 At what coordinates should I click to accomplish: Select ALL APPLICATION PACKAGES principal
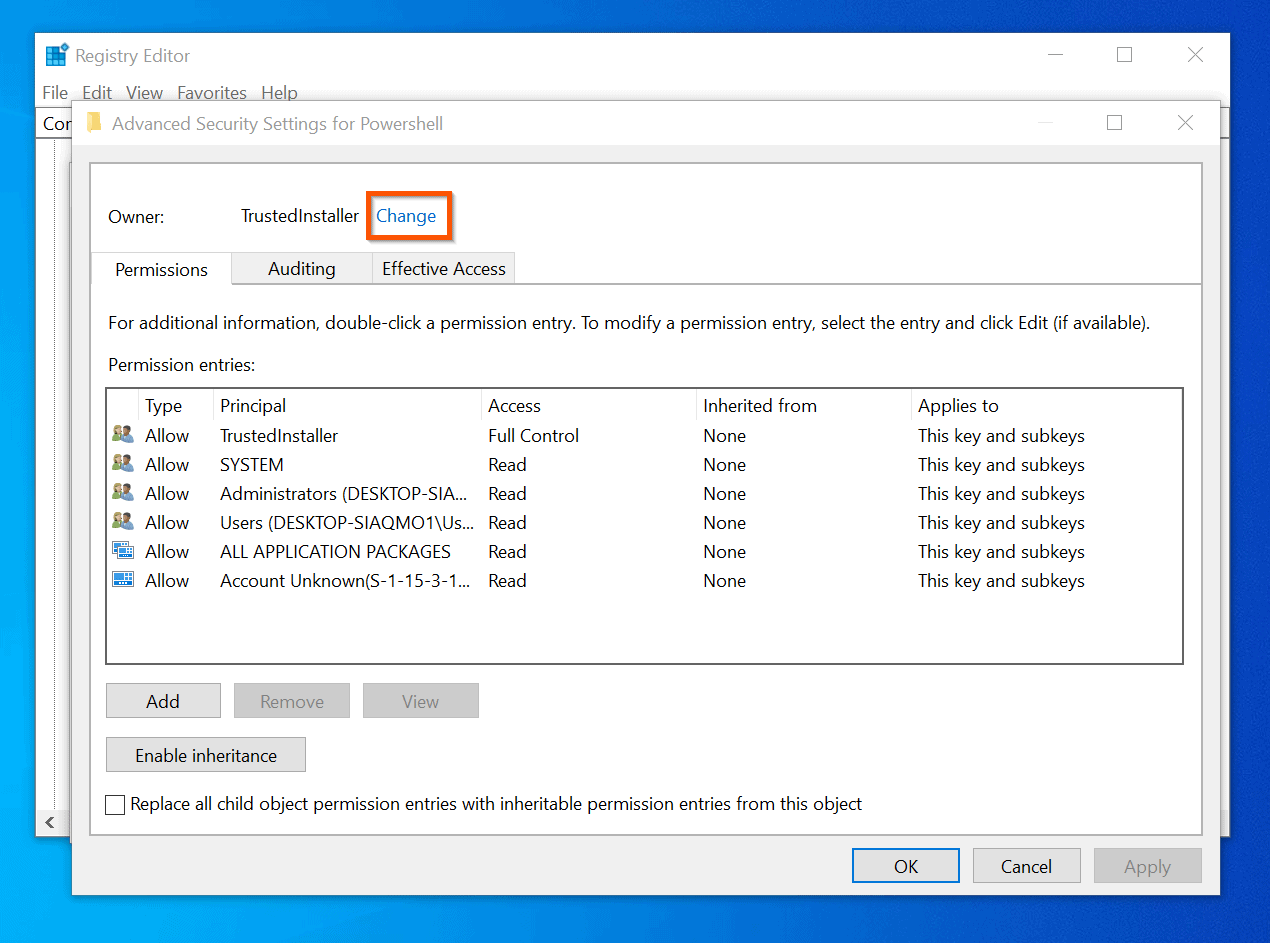[644, 552]
